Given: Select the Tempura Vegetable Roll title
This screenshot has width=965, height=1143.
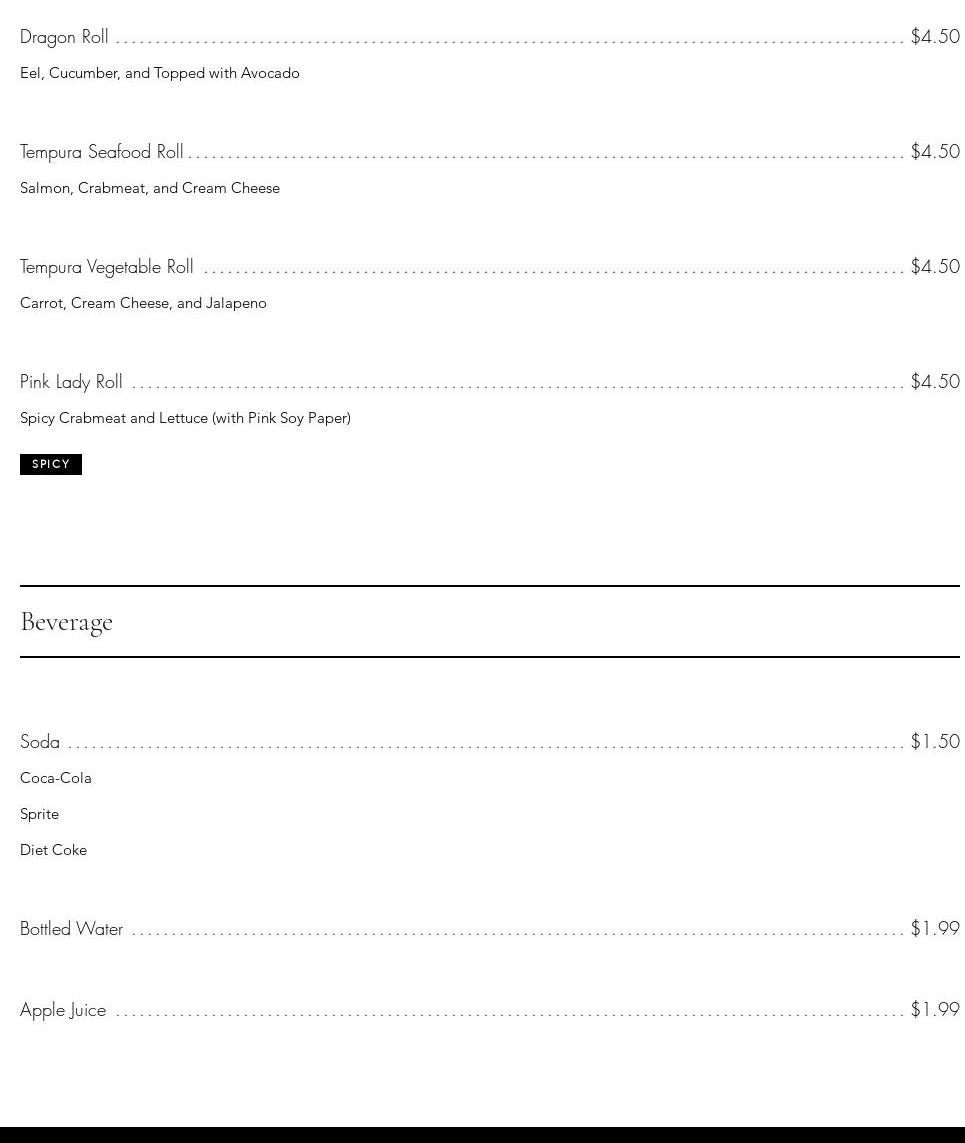Looking at the screenshot, I should click(x=107, y=267).
